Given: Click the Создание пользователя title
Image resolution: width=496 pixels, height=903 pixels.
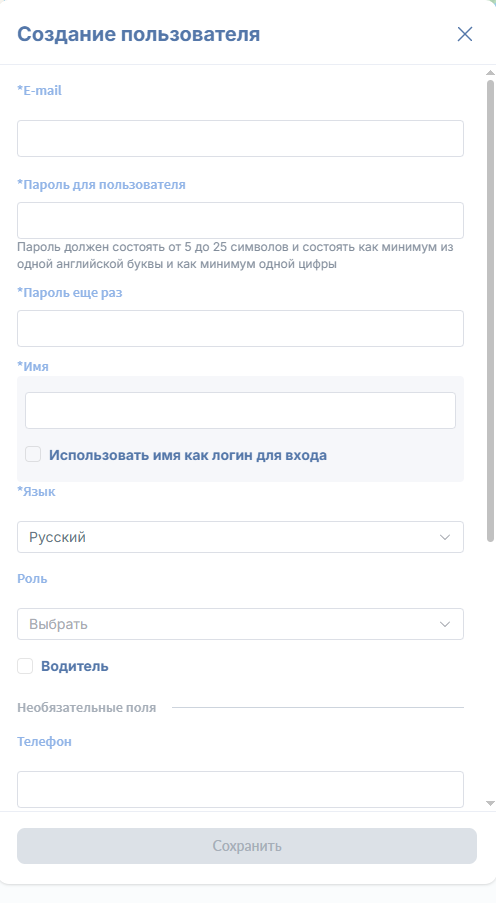Looking at the screenshot, I should [x=138, y=34].
